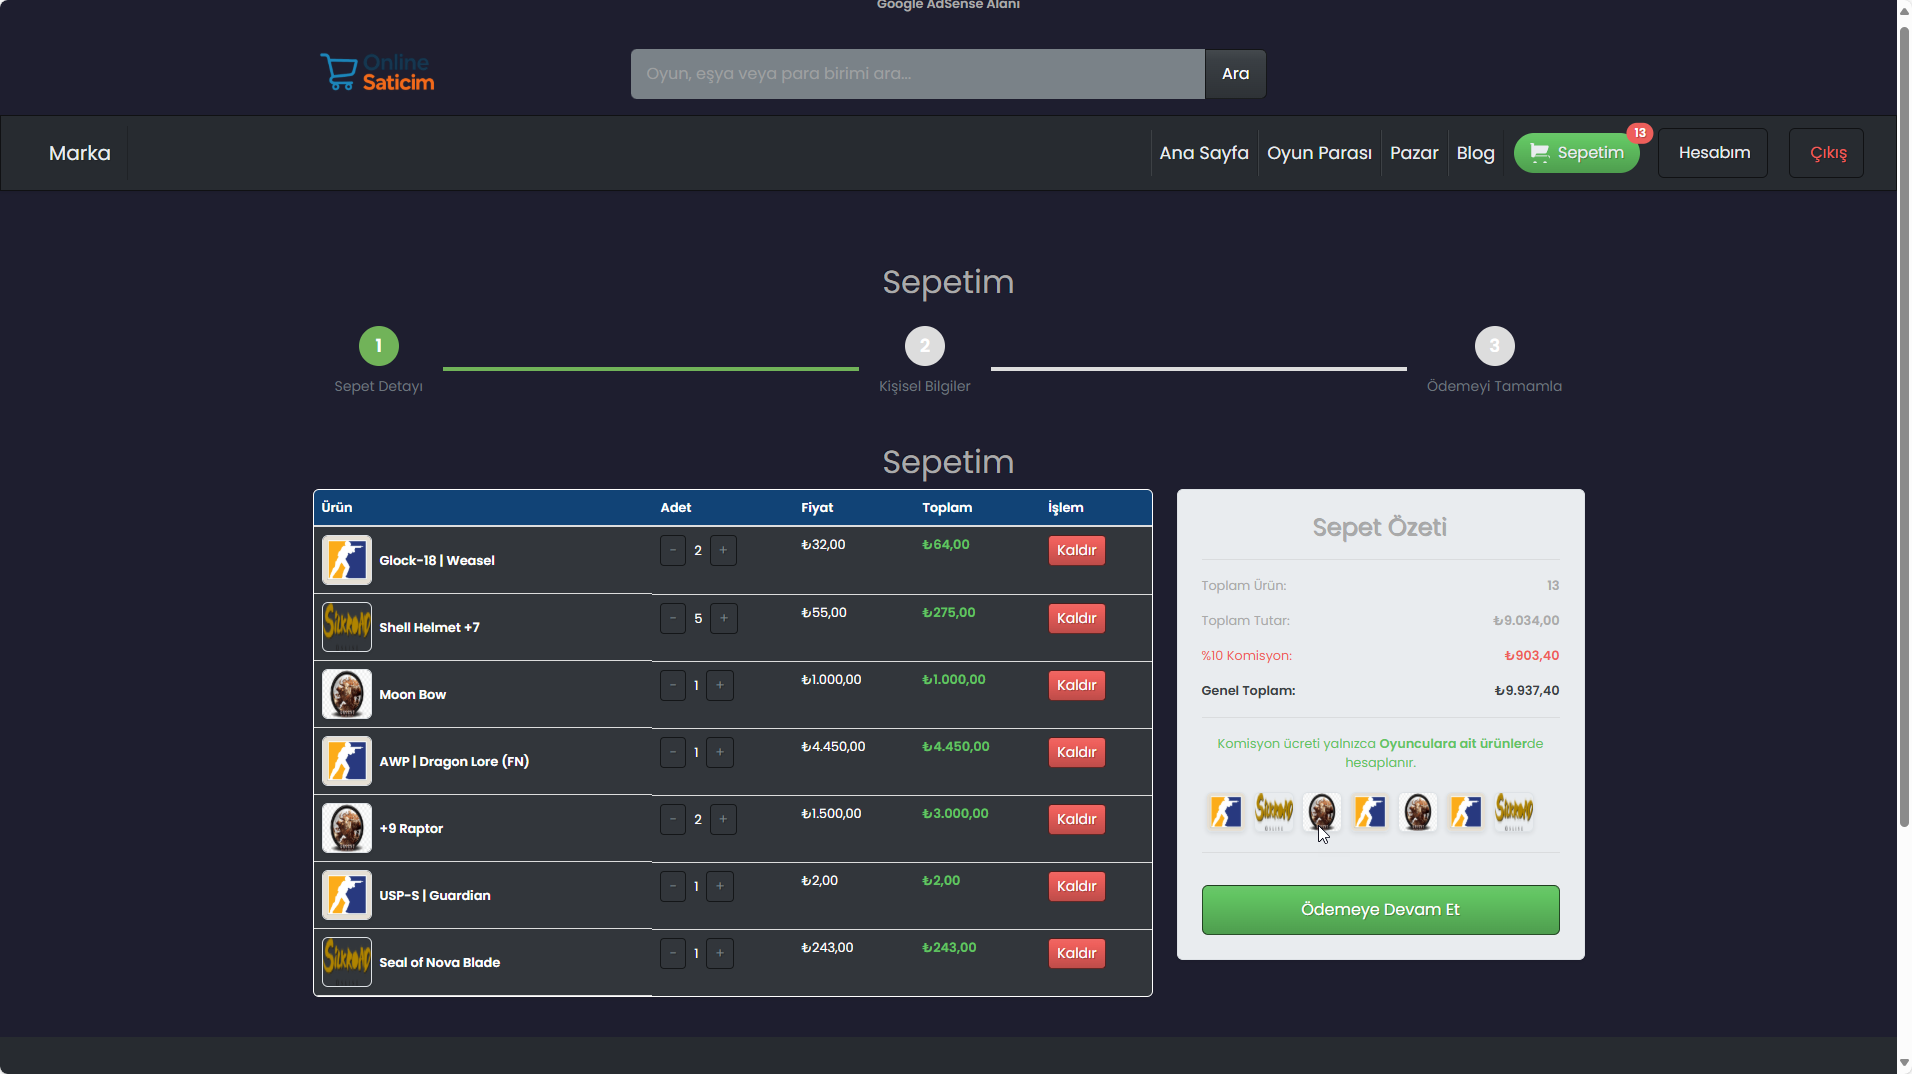Remove Shell Helmet +7 with Kaldır
This screenshot has height=1074, width=1912.
1076,618
